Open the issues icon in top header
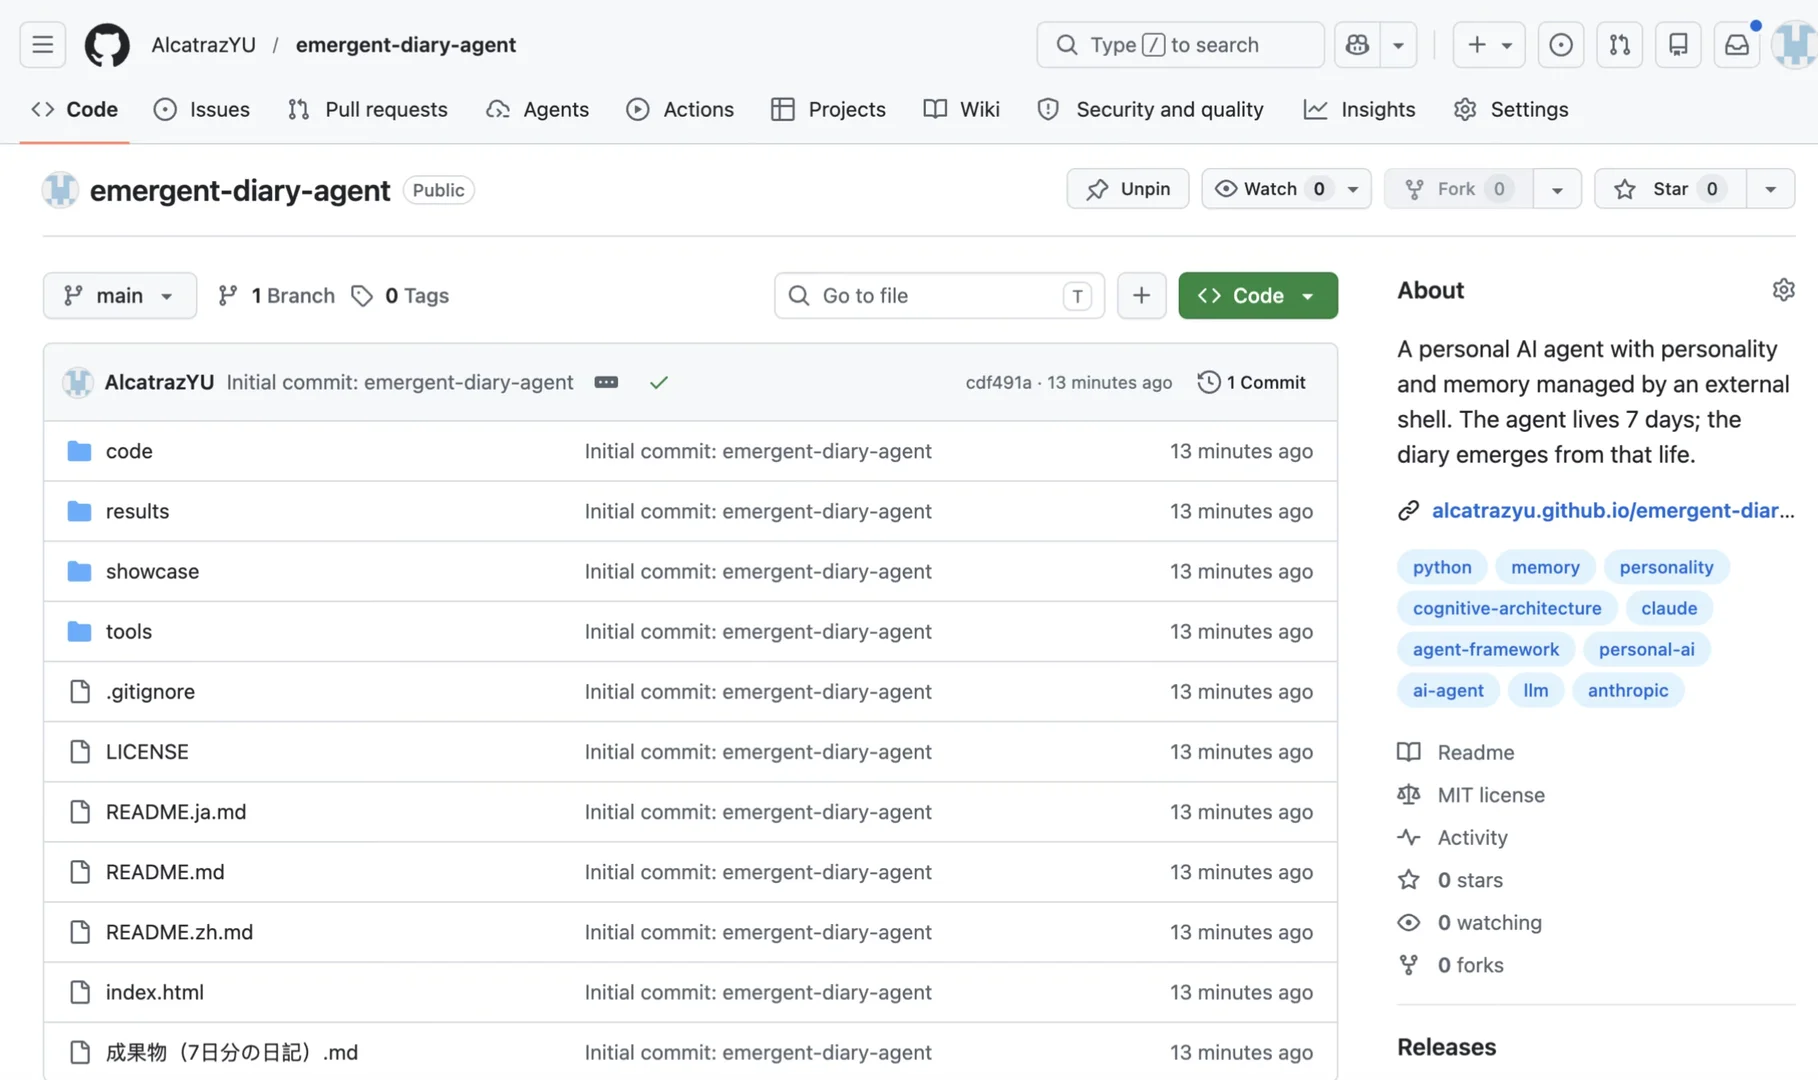This screenshot has width=1818, height=1080. (1561, 45)
